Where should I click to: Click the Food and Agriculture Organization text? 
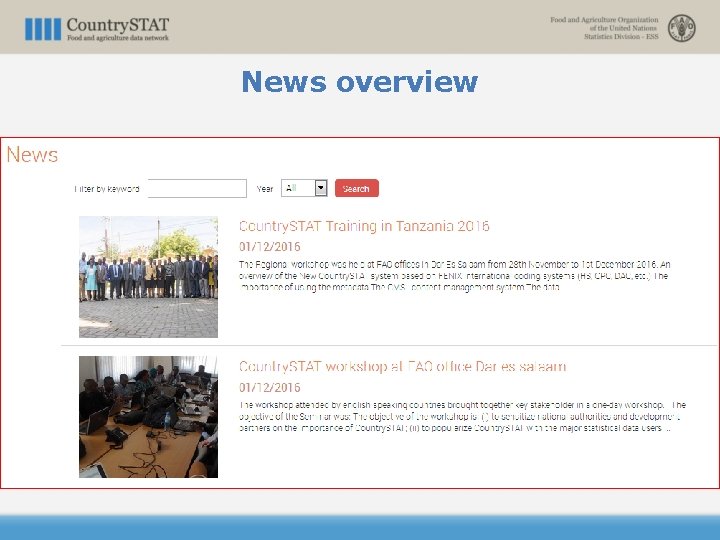click(x=604, y=28)
